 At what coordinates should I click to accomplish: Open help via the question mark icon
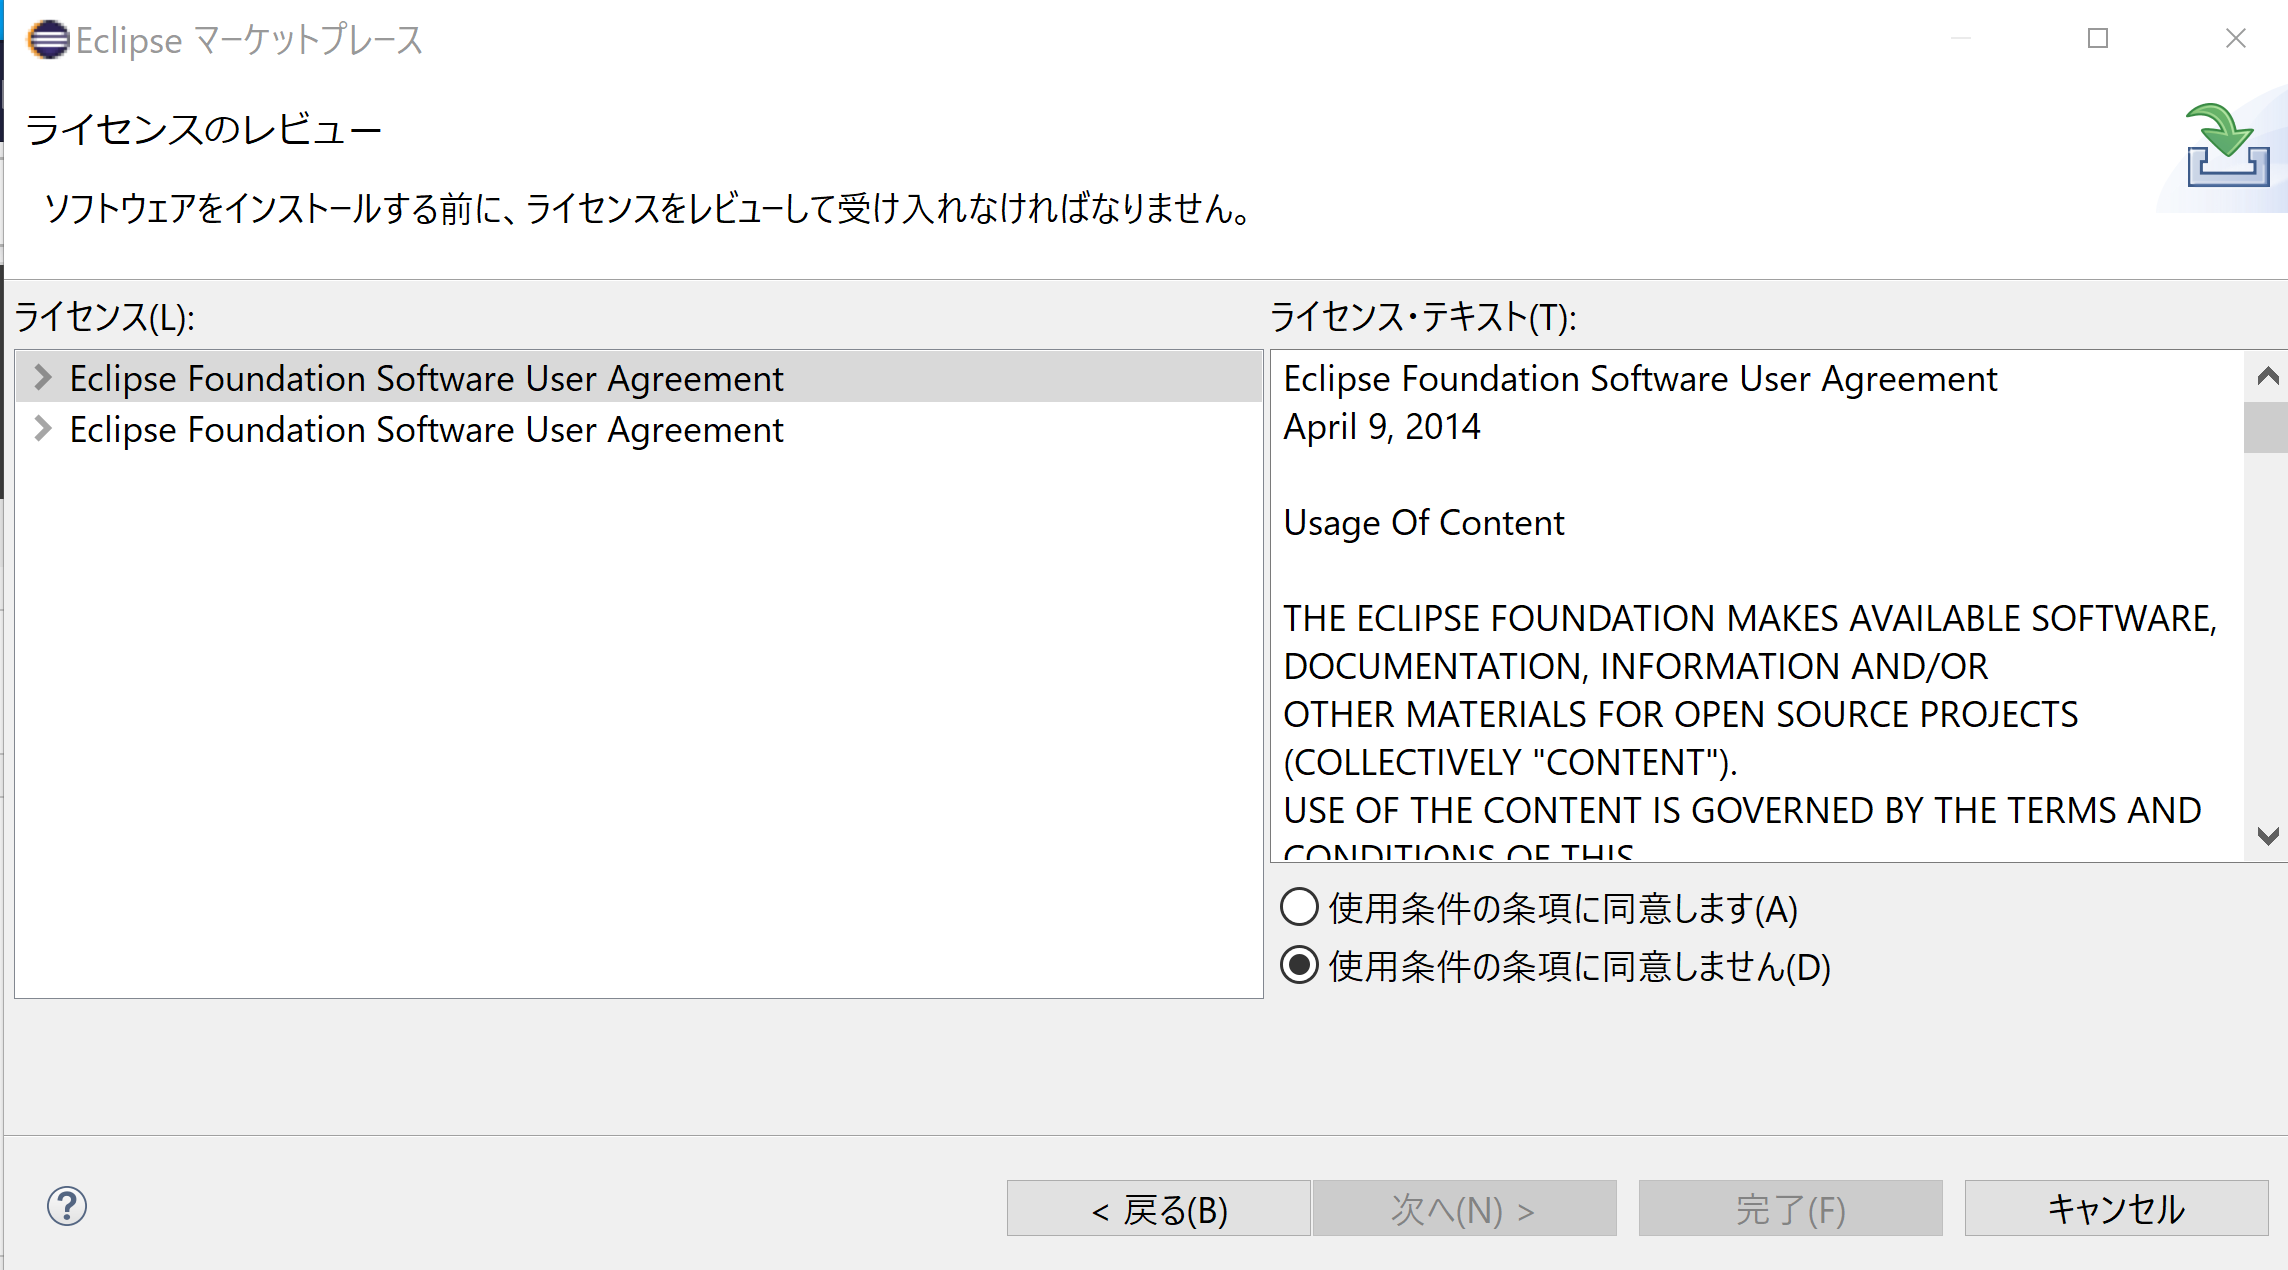[x=67, y=1206]
